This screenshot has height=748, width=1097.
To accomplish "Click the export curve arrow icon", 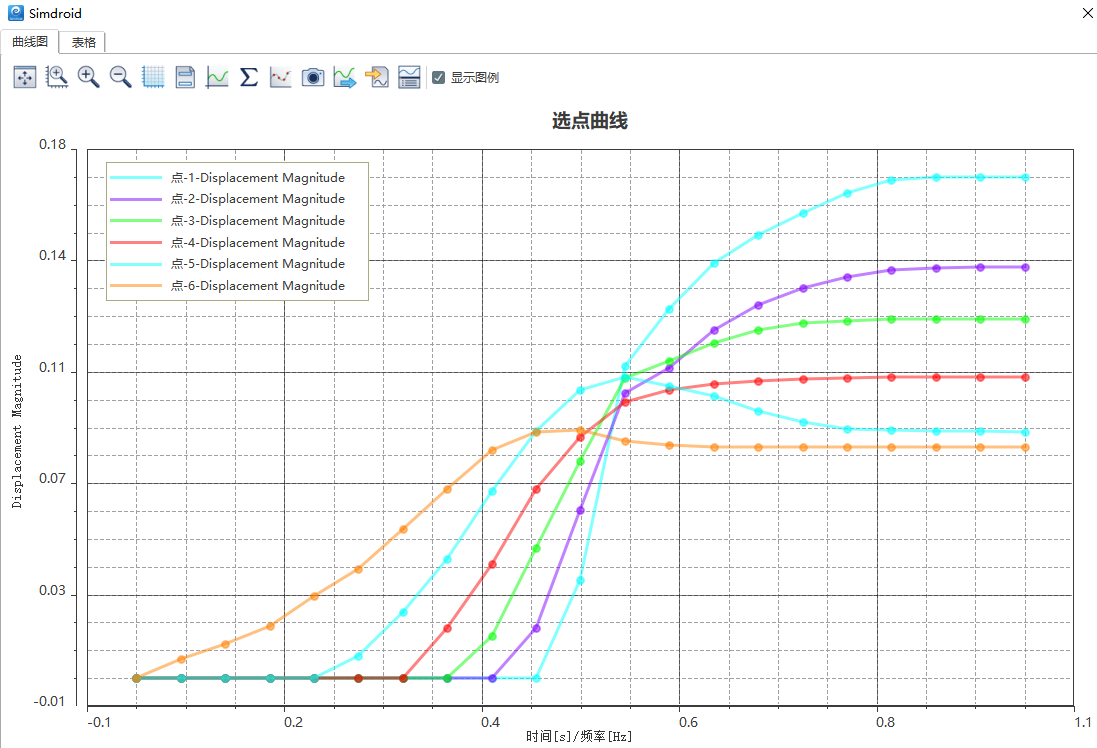I will pyautogui.click(x=345, y=77).
